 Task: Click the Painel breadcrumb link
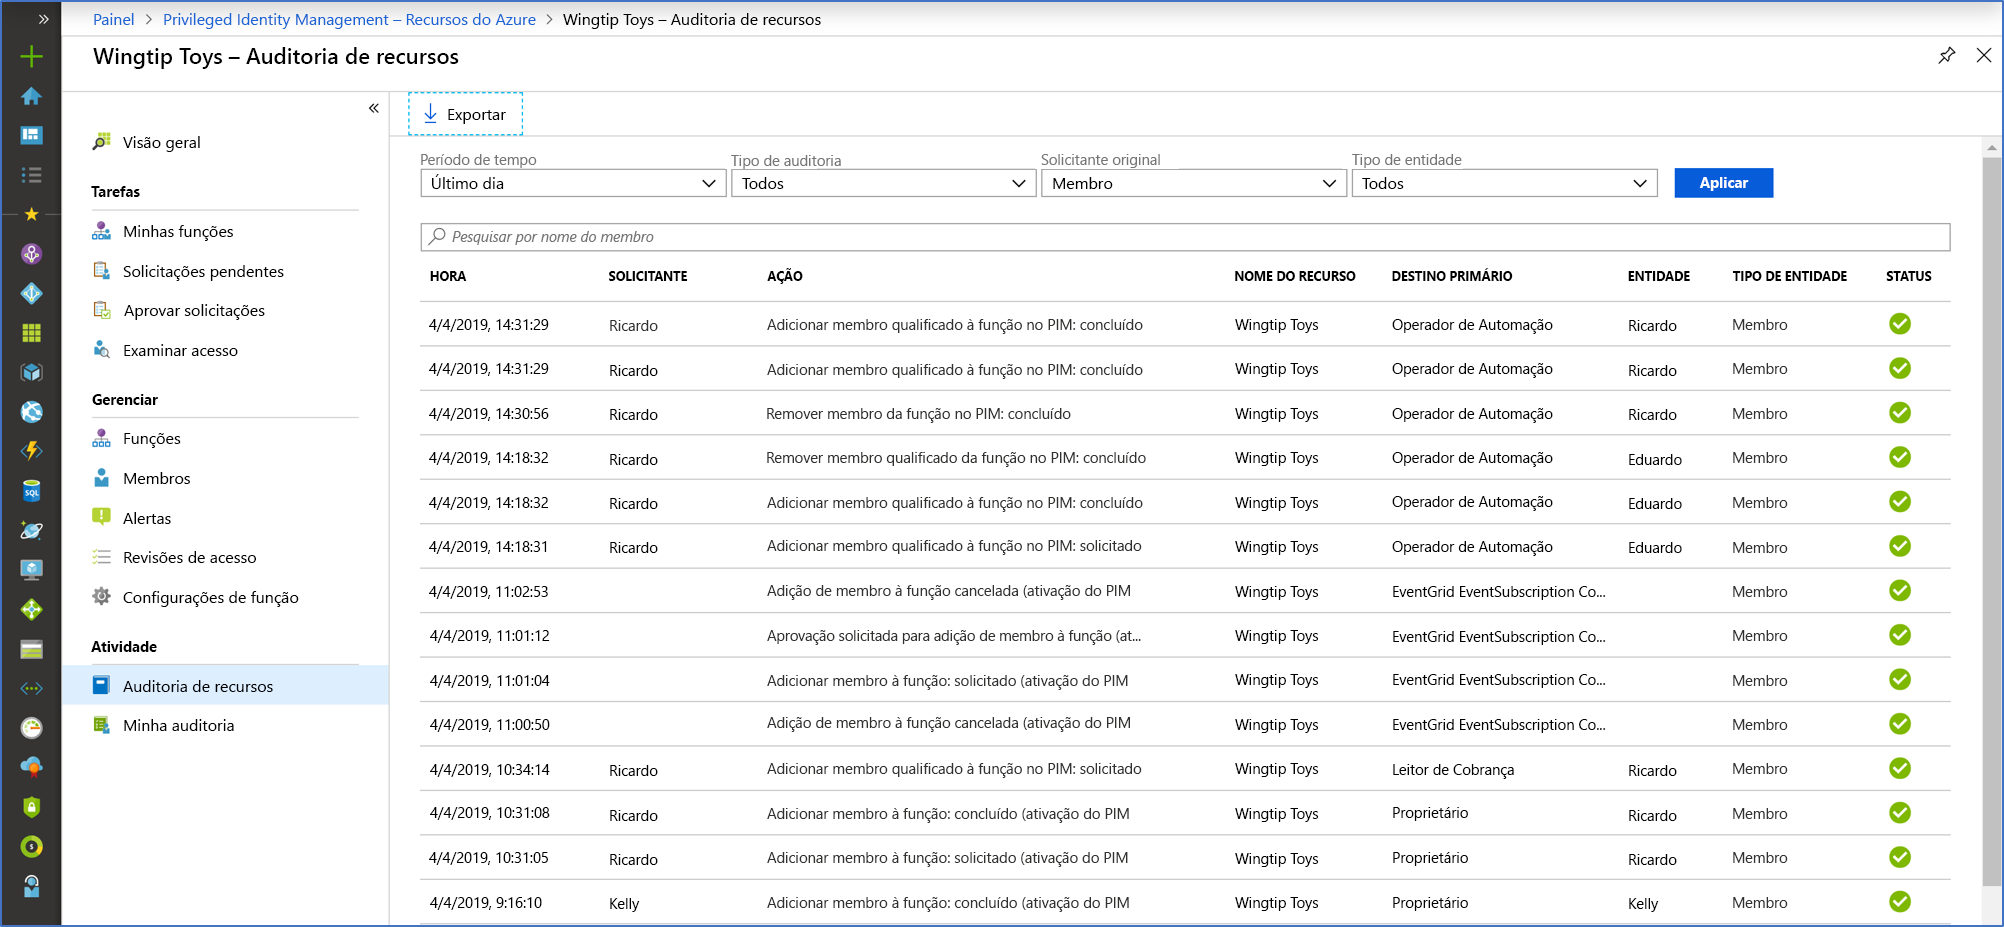[113, 19]
